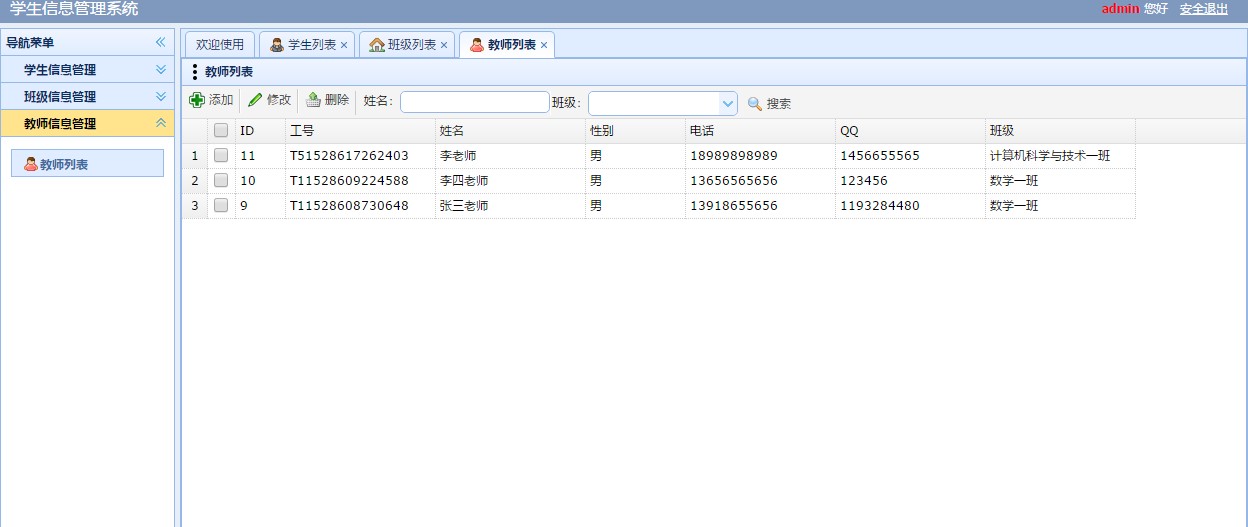1248x527 pixels.
Task: Open 教师列表 in the sidebar
Action: (x=87, y=164)
